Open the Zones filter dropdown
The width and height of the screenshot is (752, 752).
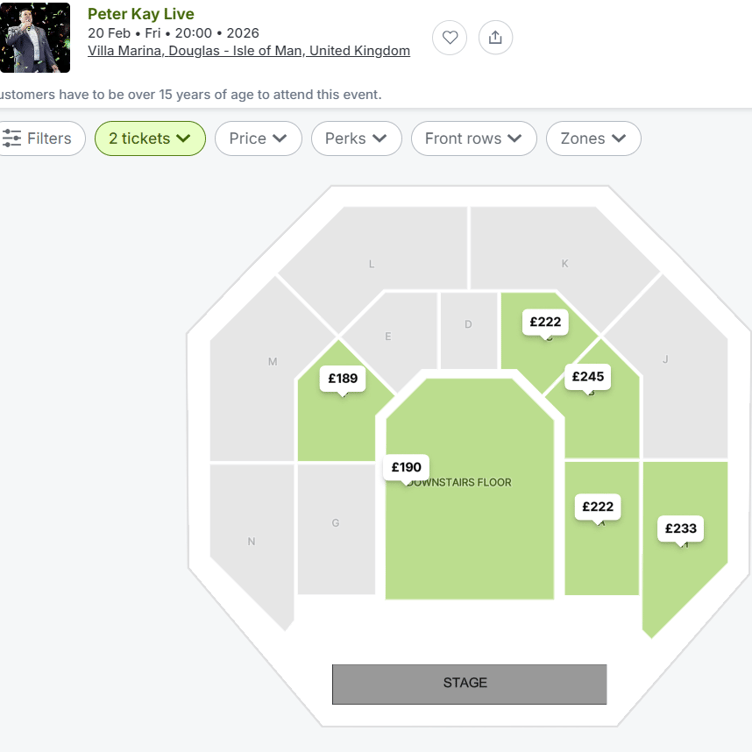(593, 138)
